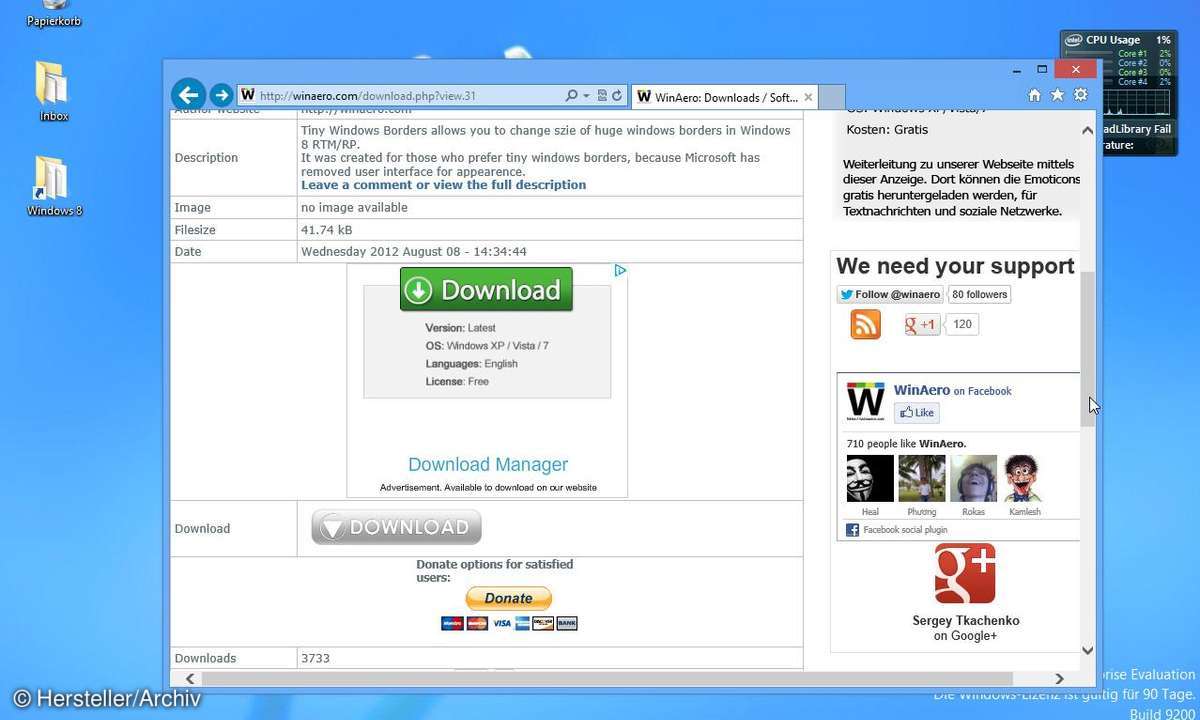This screenshot has width=1200, height=720.
Task: Select the Inbox folder on desktop
Action: click(x=53, y=91)
